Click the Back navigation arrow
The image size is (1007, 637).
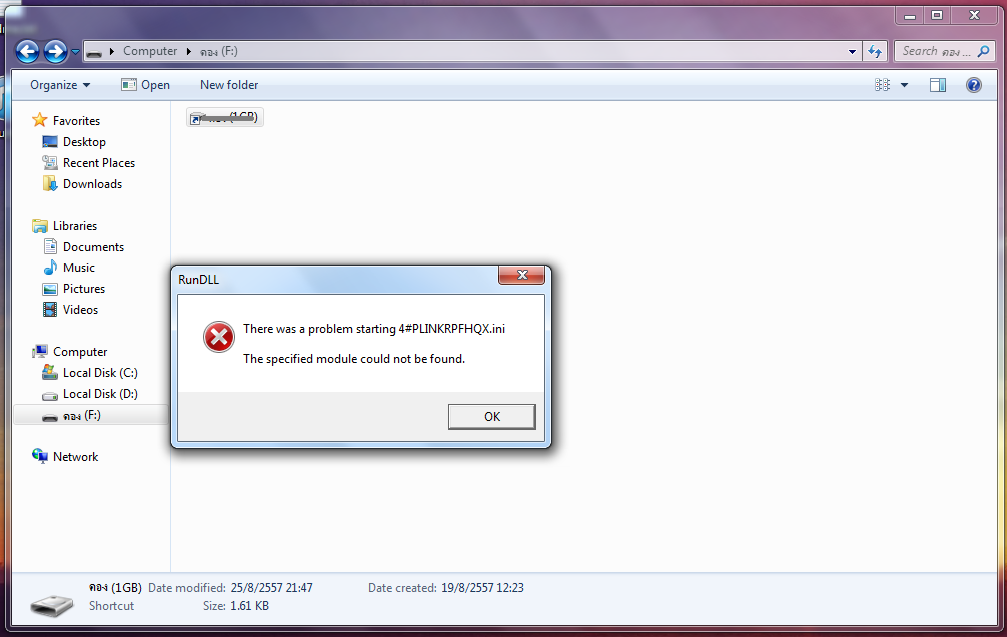pyautogui.click(x=28, y=51)
